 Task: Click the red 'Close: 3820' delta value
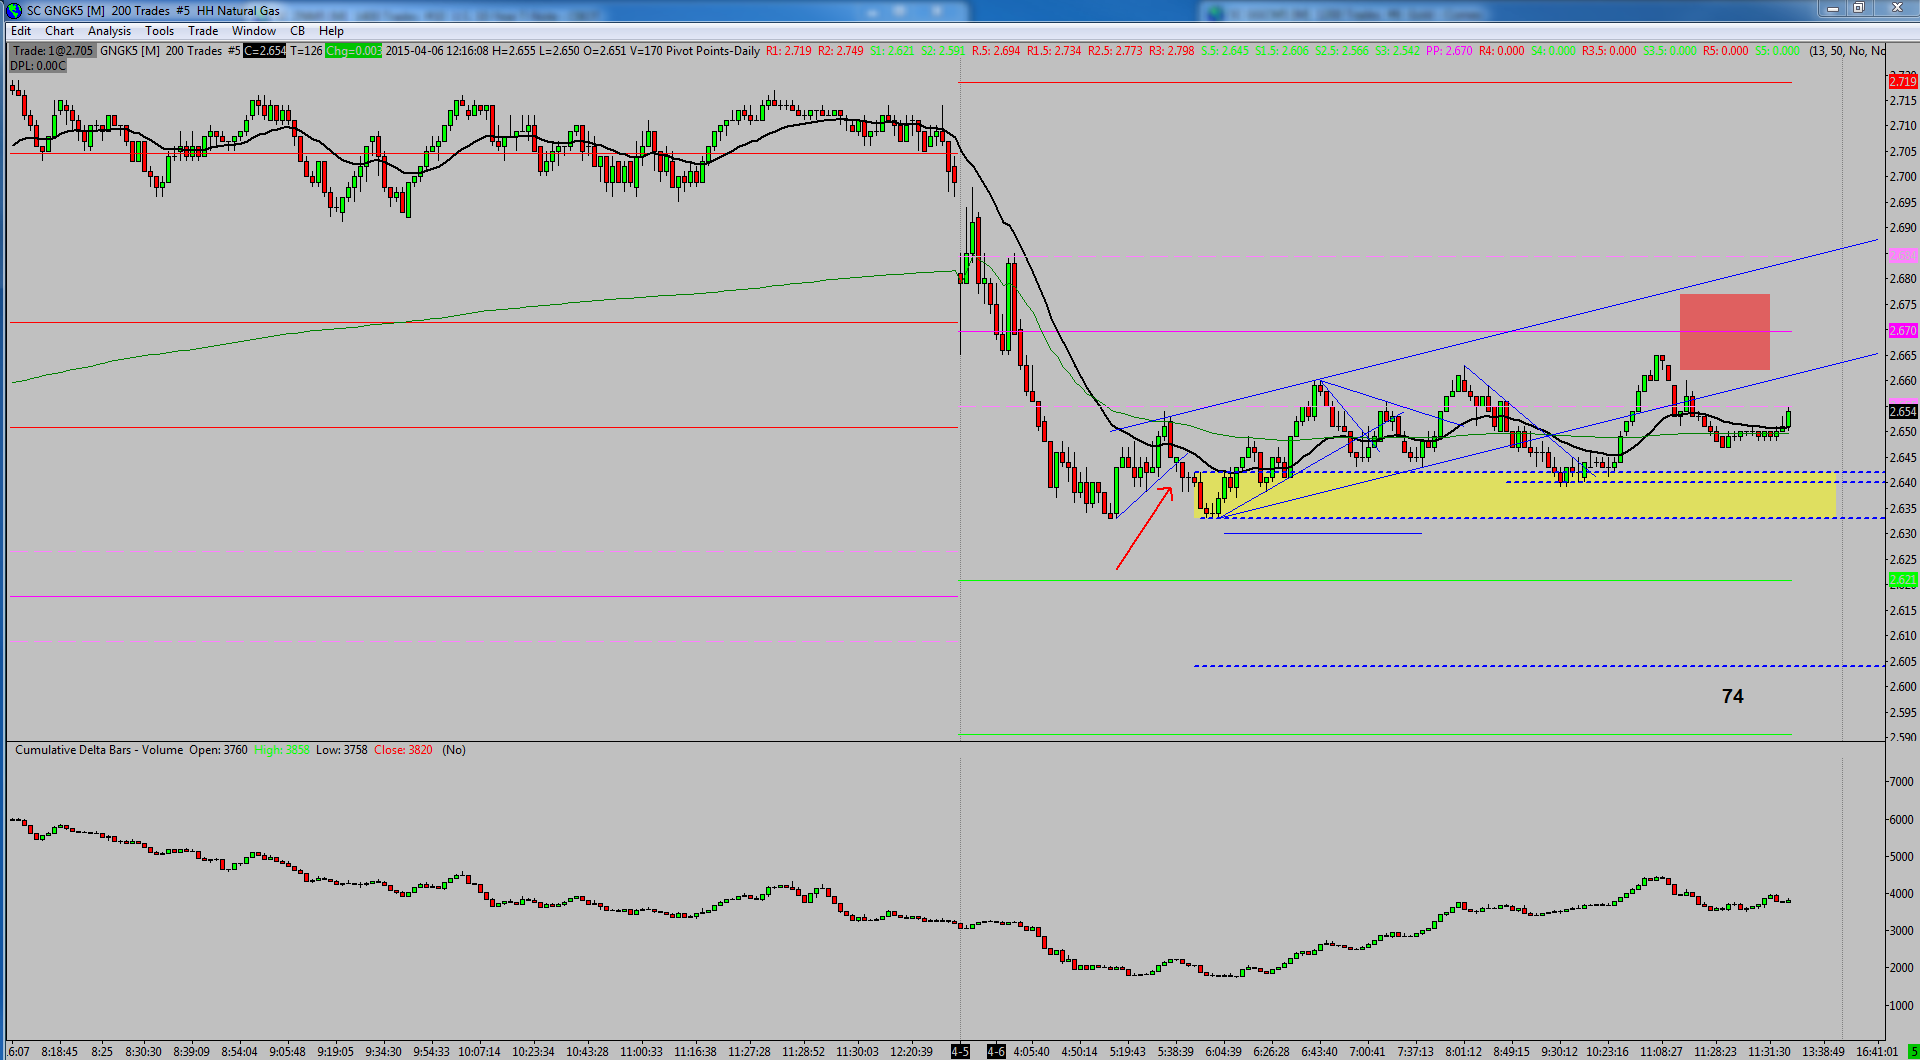(404, 750)
